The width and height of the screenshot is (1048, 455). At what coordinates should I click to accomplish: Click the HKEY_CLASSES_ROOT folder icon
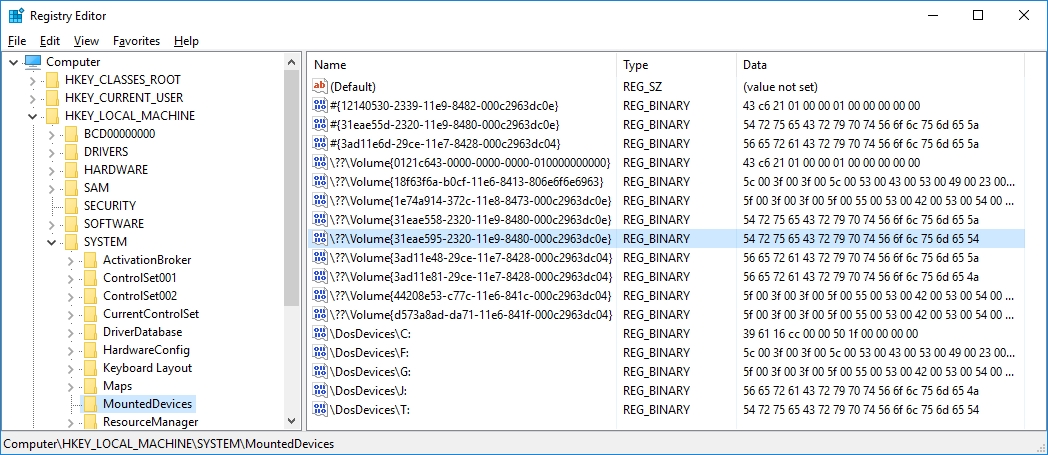tap(53, 80)
